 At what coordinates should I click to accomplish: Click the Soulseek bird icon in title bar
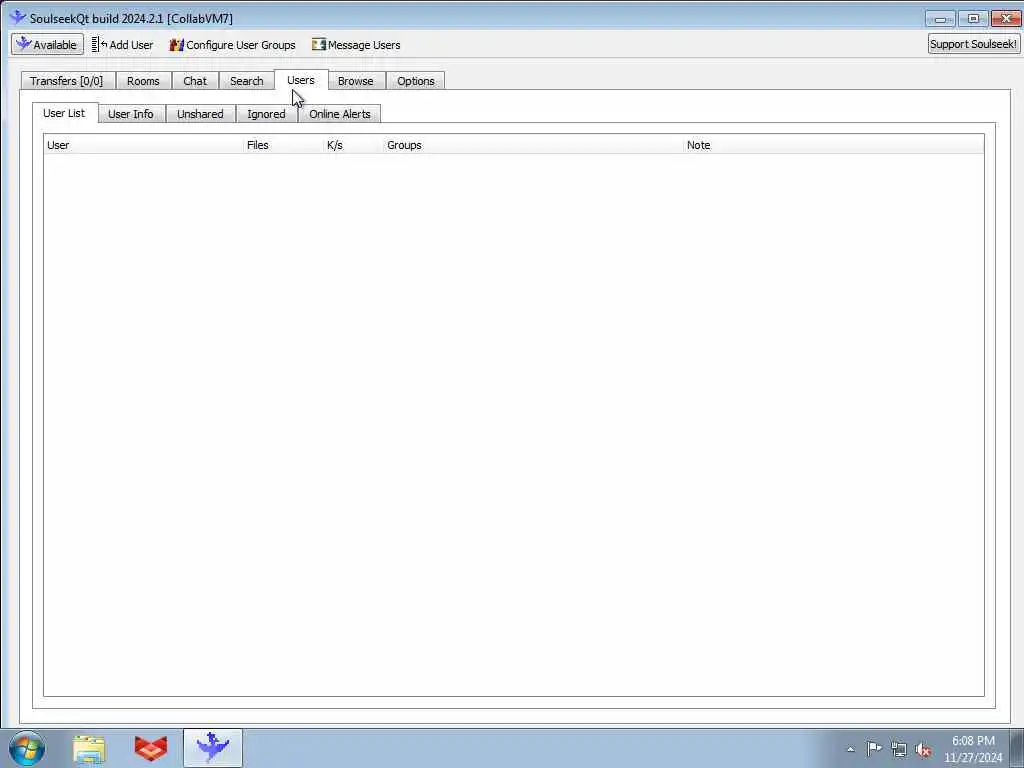(18, 18)
